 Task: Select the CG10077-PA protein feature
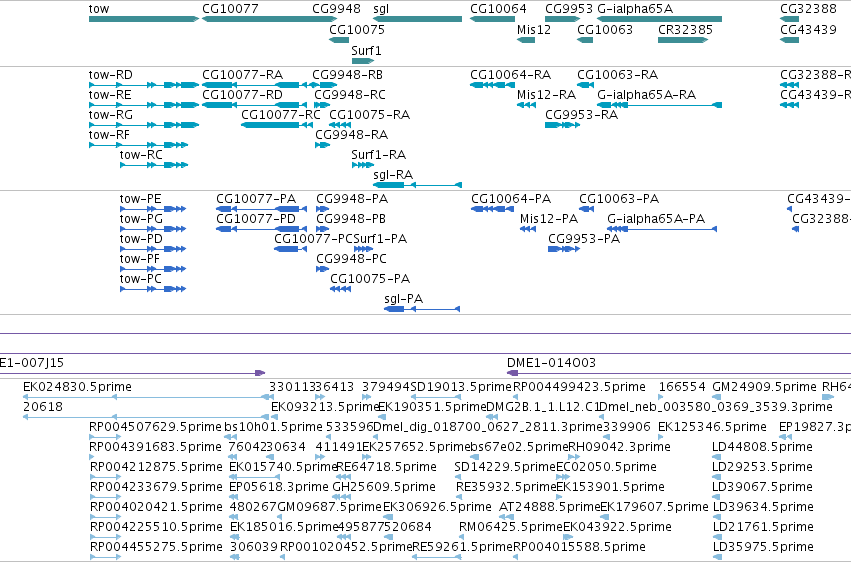[x=261, y=209]
